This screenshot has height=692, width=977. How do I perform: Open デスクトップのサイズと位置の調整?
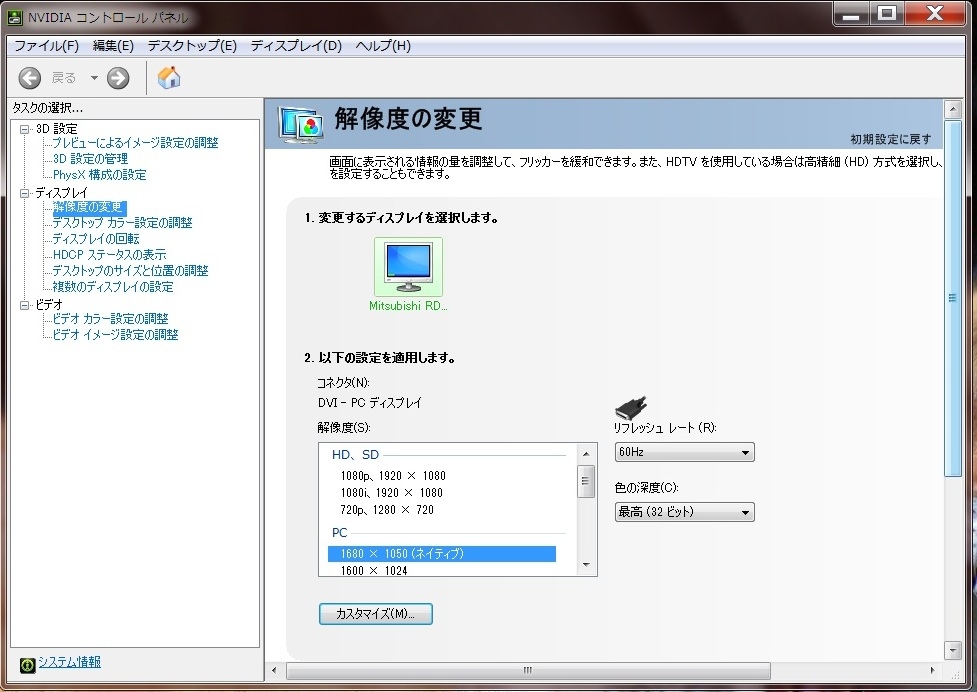130,271
